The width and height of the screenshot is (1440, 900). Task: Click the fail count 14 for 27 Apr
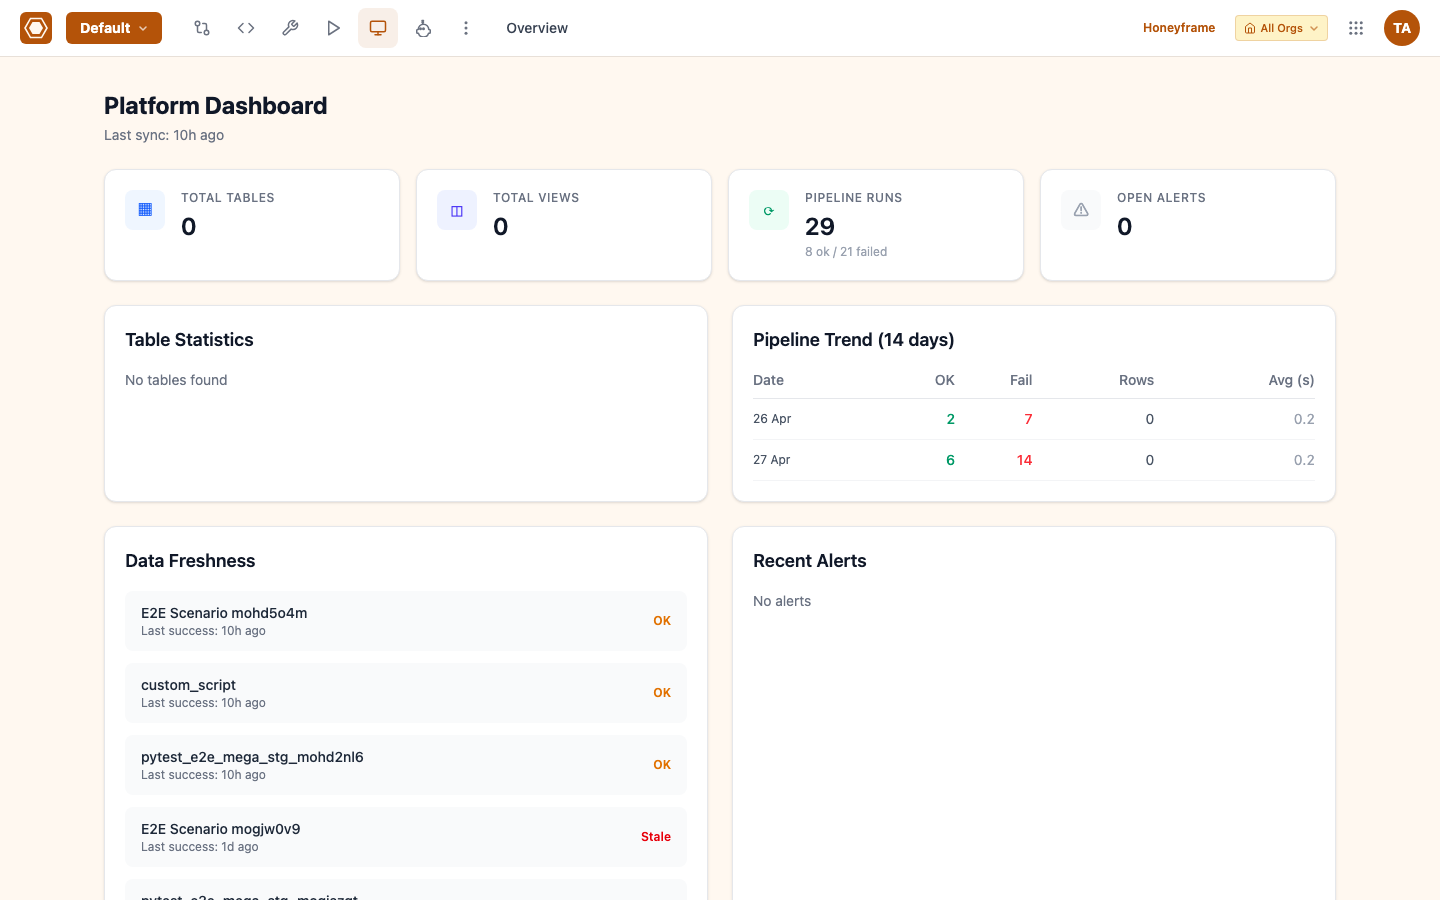(x=1024, y=460)
